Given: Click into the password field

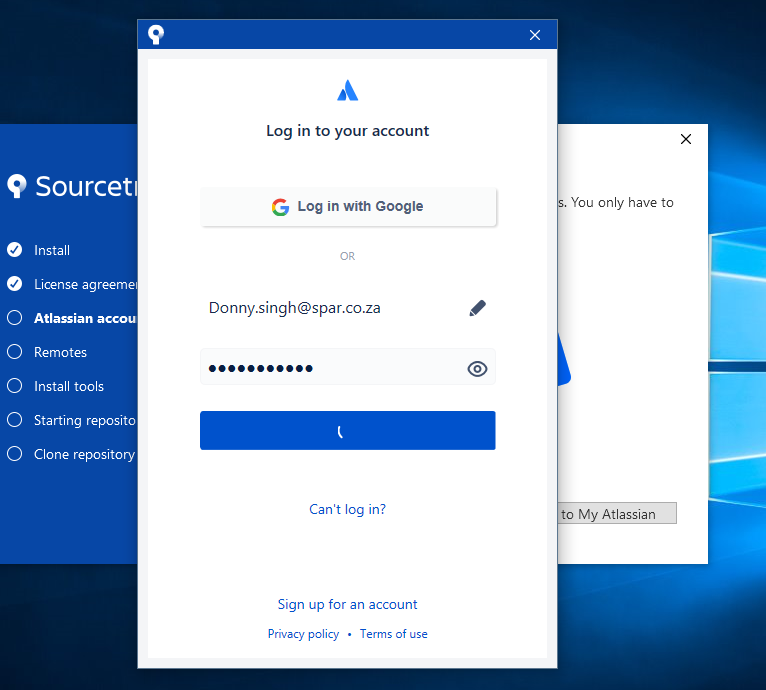Looking at the screenshot, I should [348, 367].
